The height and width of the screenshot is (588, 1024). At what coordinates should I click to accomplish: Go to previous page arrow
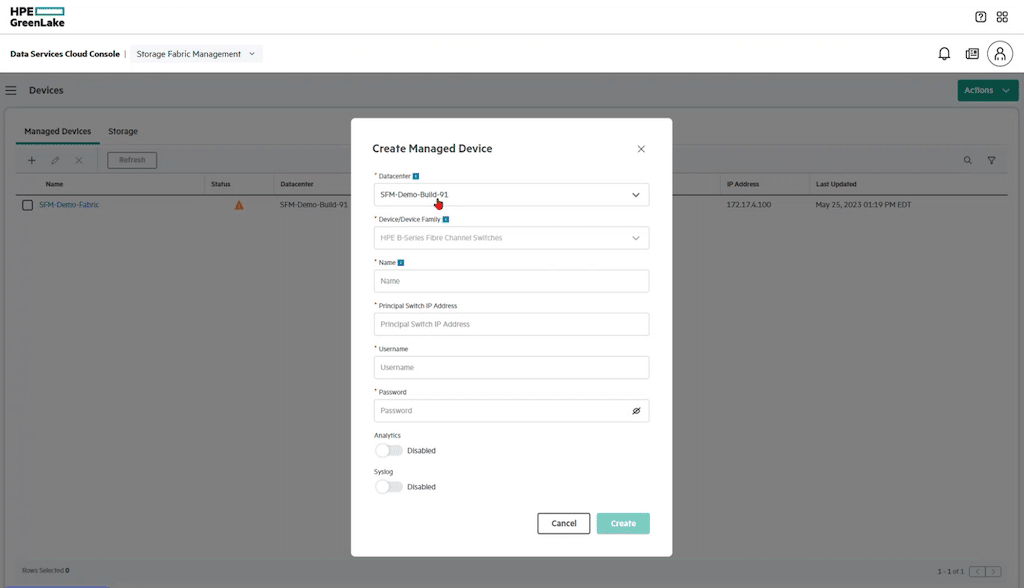978,572
